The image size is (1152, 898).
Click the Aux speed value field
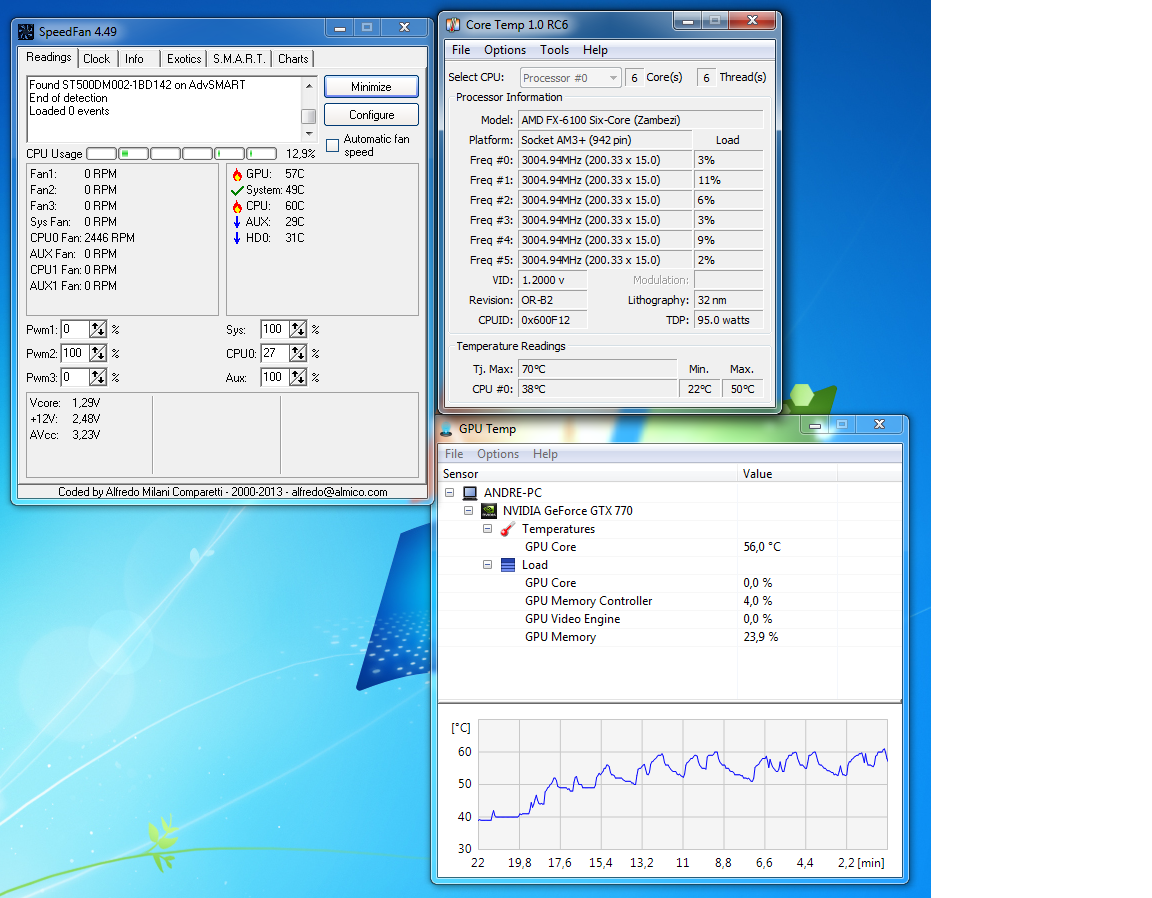(x=275, y=378)
